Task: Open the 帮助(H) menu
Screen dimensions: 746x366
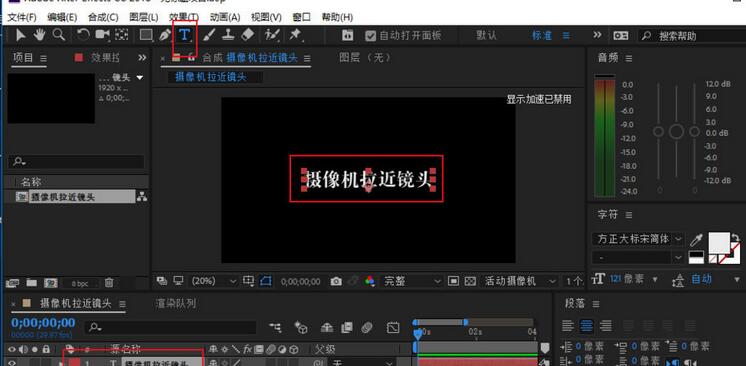Action: click(337, 17)
